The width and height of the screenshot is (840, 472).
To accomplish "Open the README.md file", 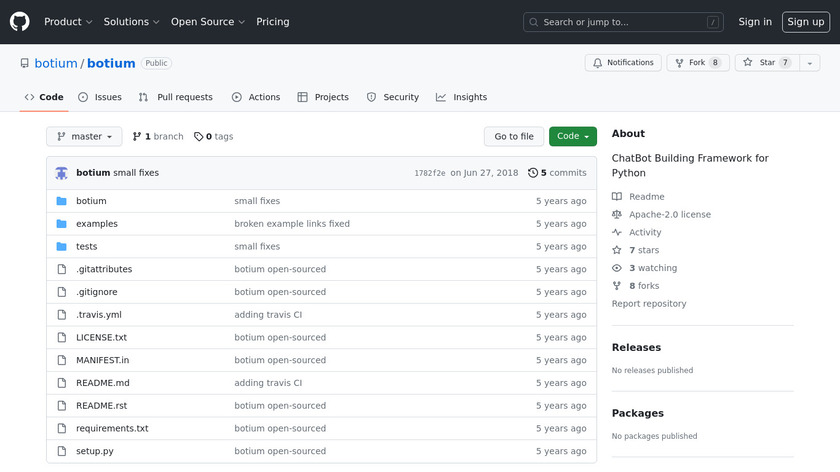I will coord(103,383).
